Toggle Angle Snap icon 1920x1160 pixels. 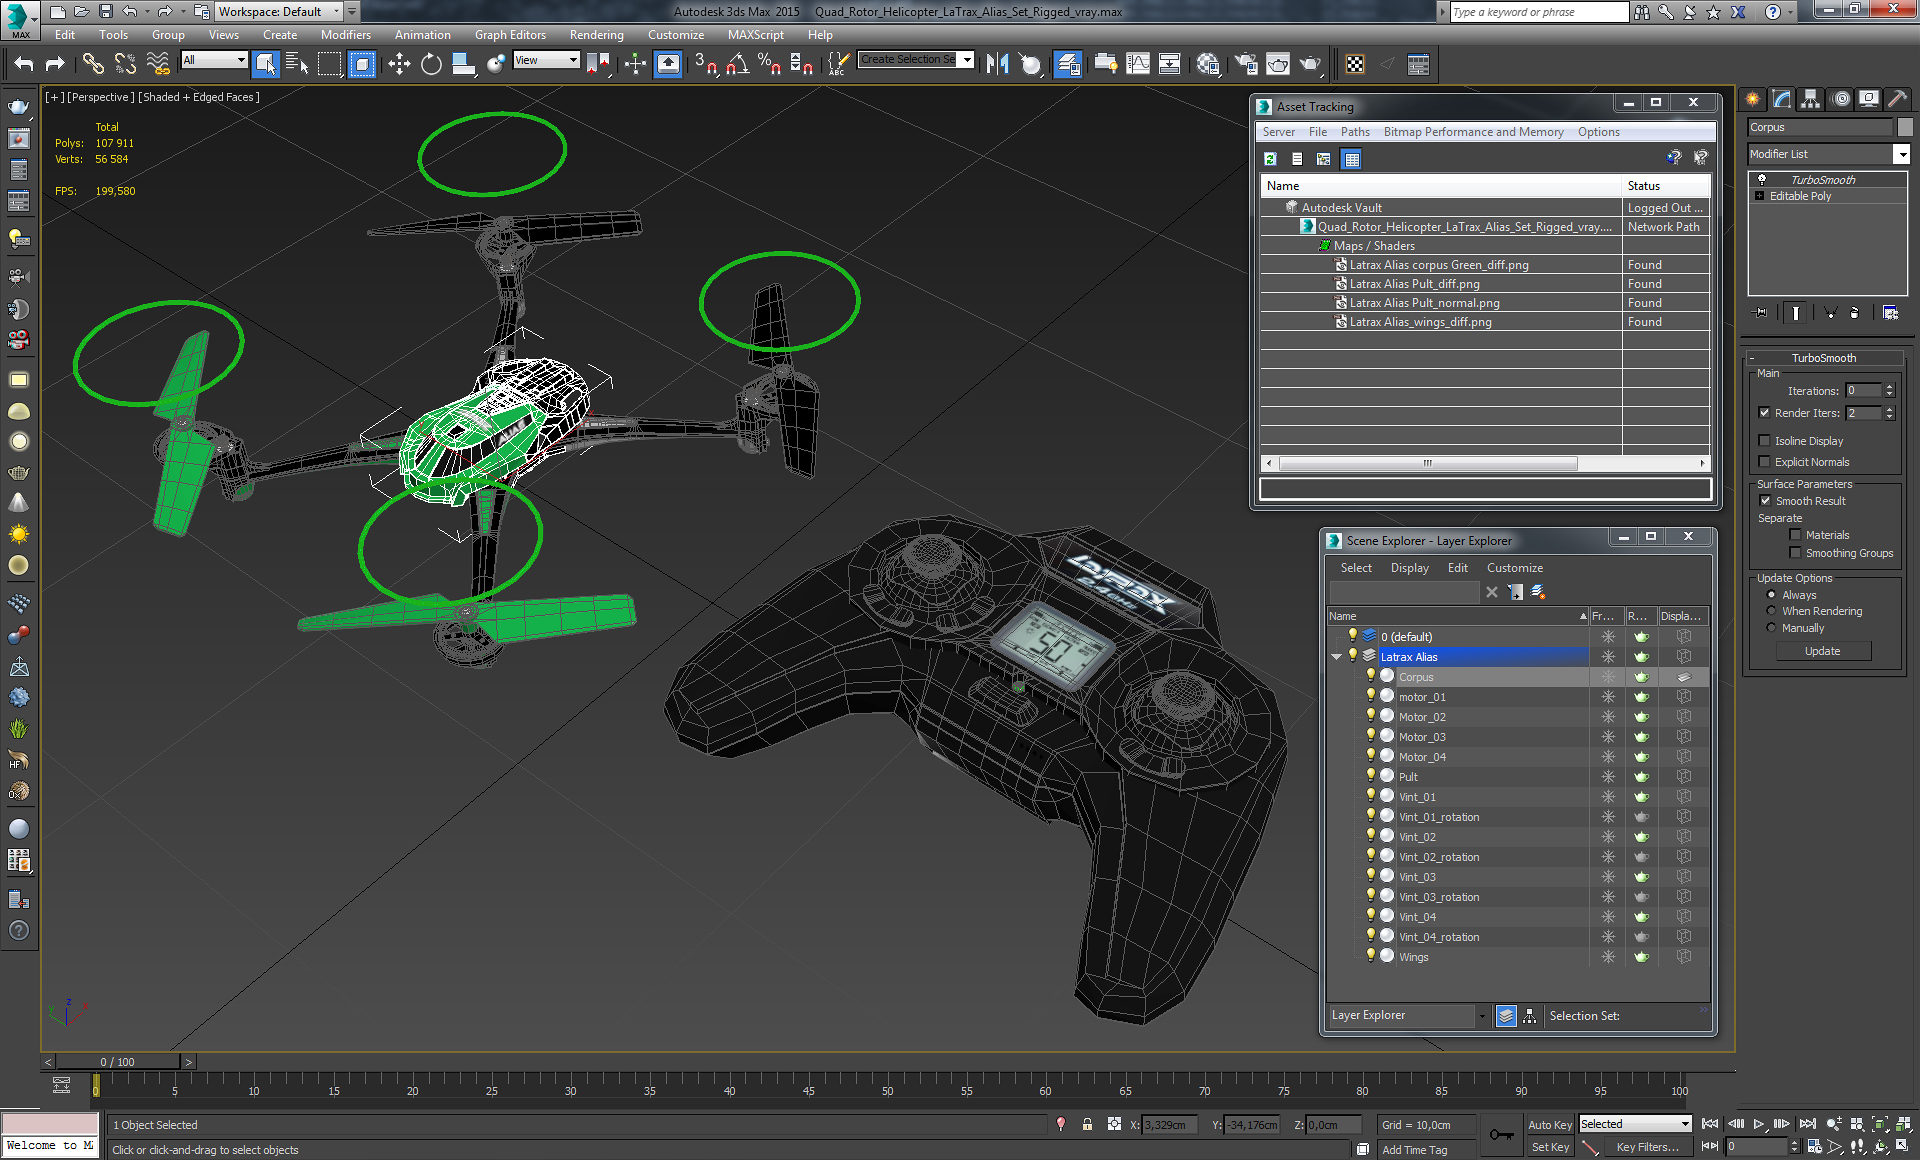pos(738,65)
